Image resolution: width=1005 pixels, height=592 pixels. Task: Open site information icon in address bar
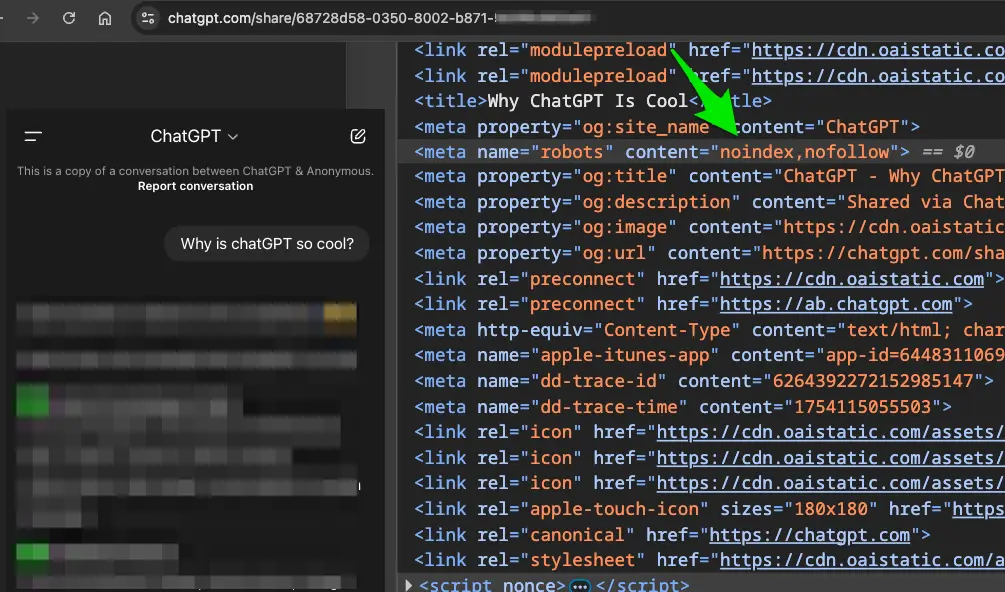coord(148,18)
